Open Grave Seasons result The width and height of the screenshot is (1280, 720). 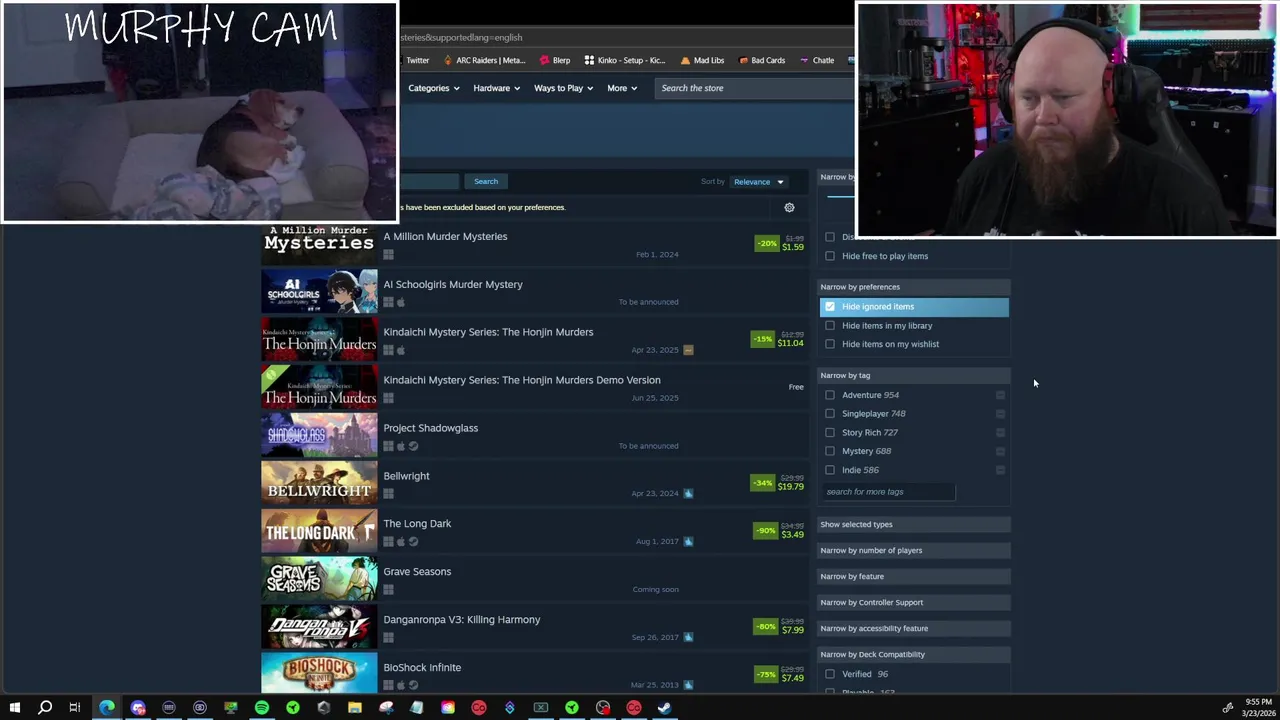point(532,580)
